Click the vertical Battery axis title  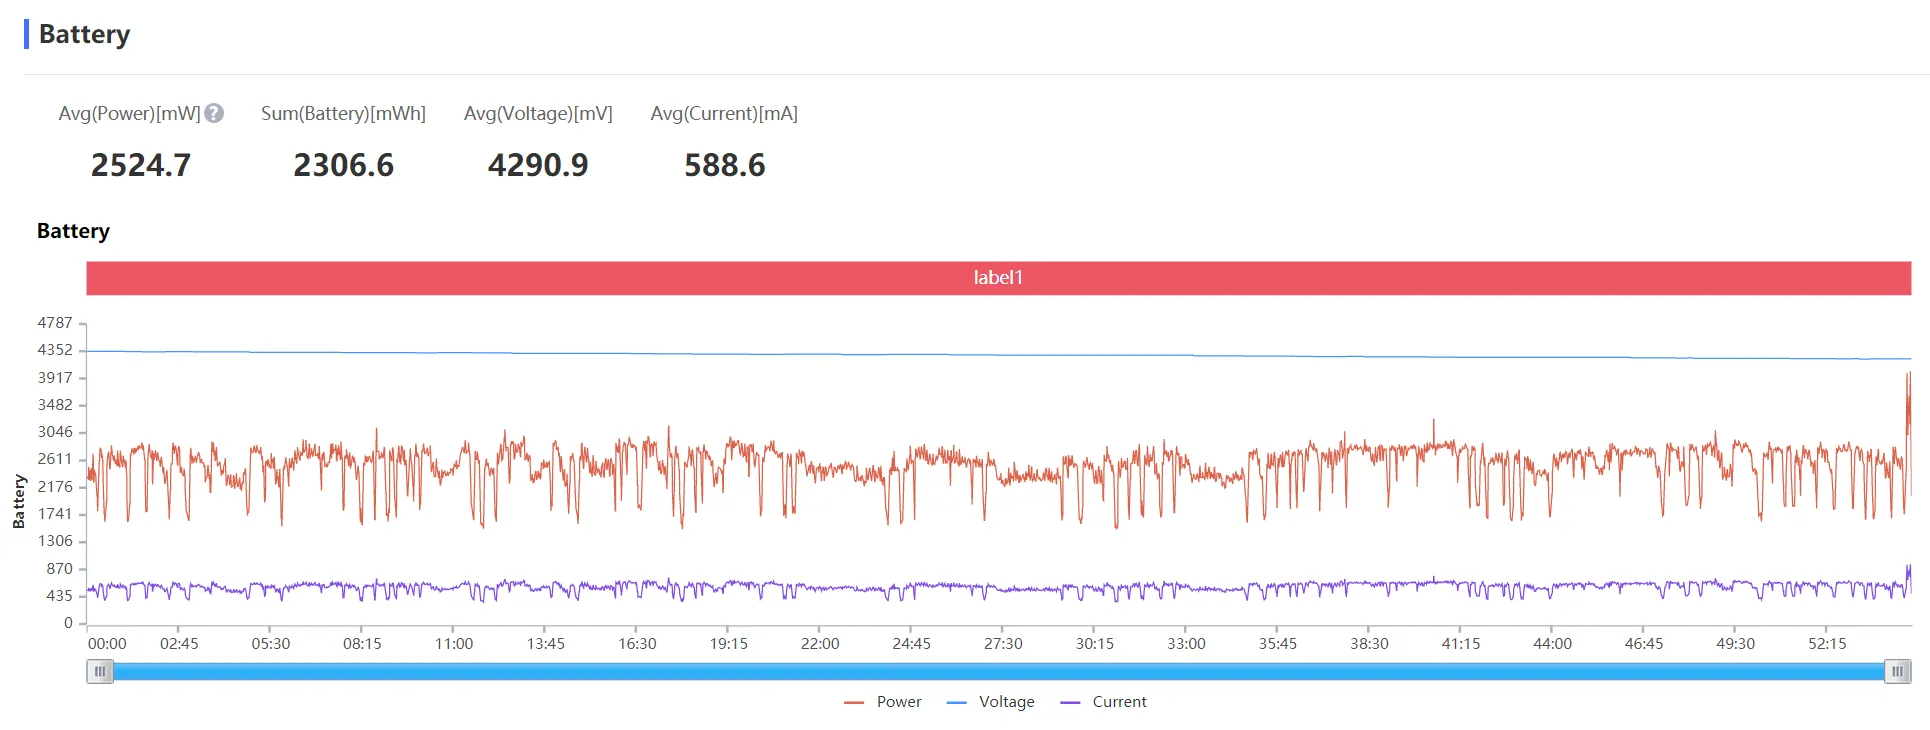tap(19, 502)
